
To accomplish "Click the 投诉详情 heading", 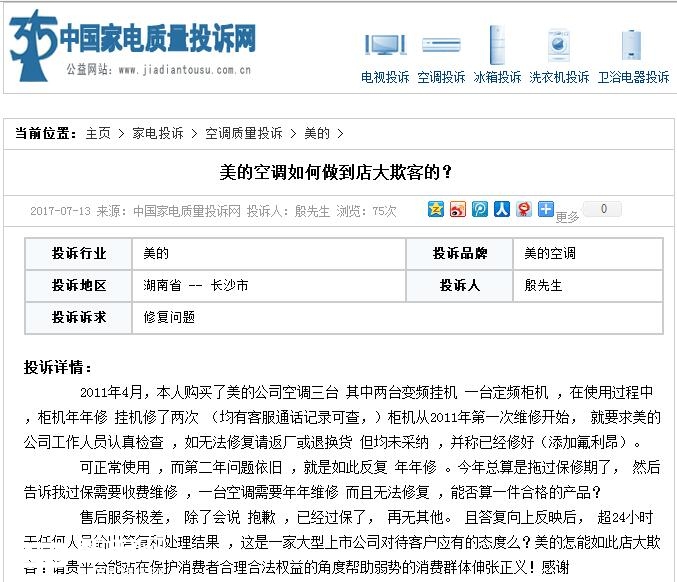I will tap(57, 368).
